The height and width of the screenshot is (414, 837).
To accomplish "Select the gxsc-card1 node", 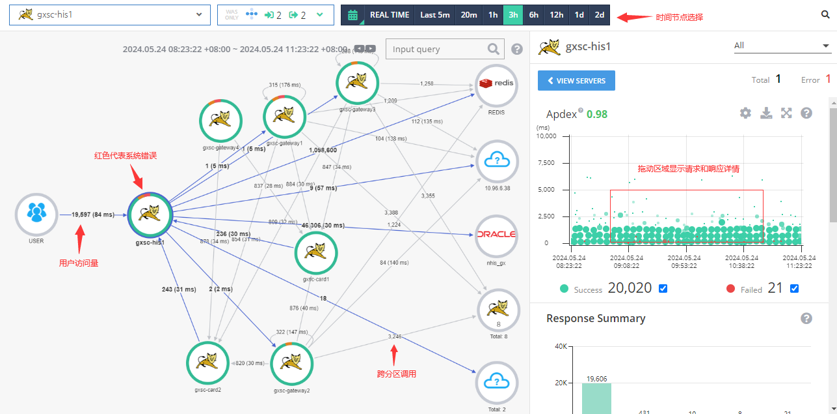I will click(x=317, y=253).
